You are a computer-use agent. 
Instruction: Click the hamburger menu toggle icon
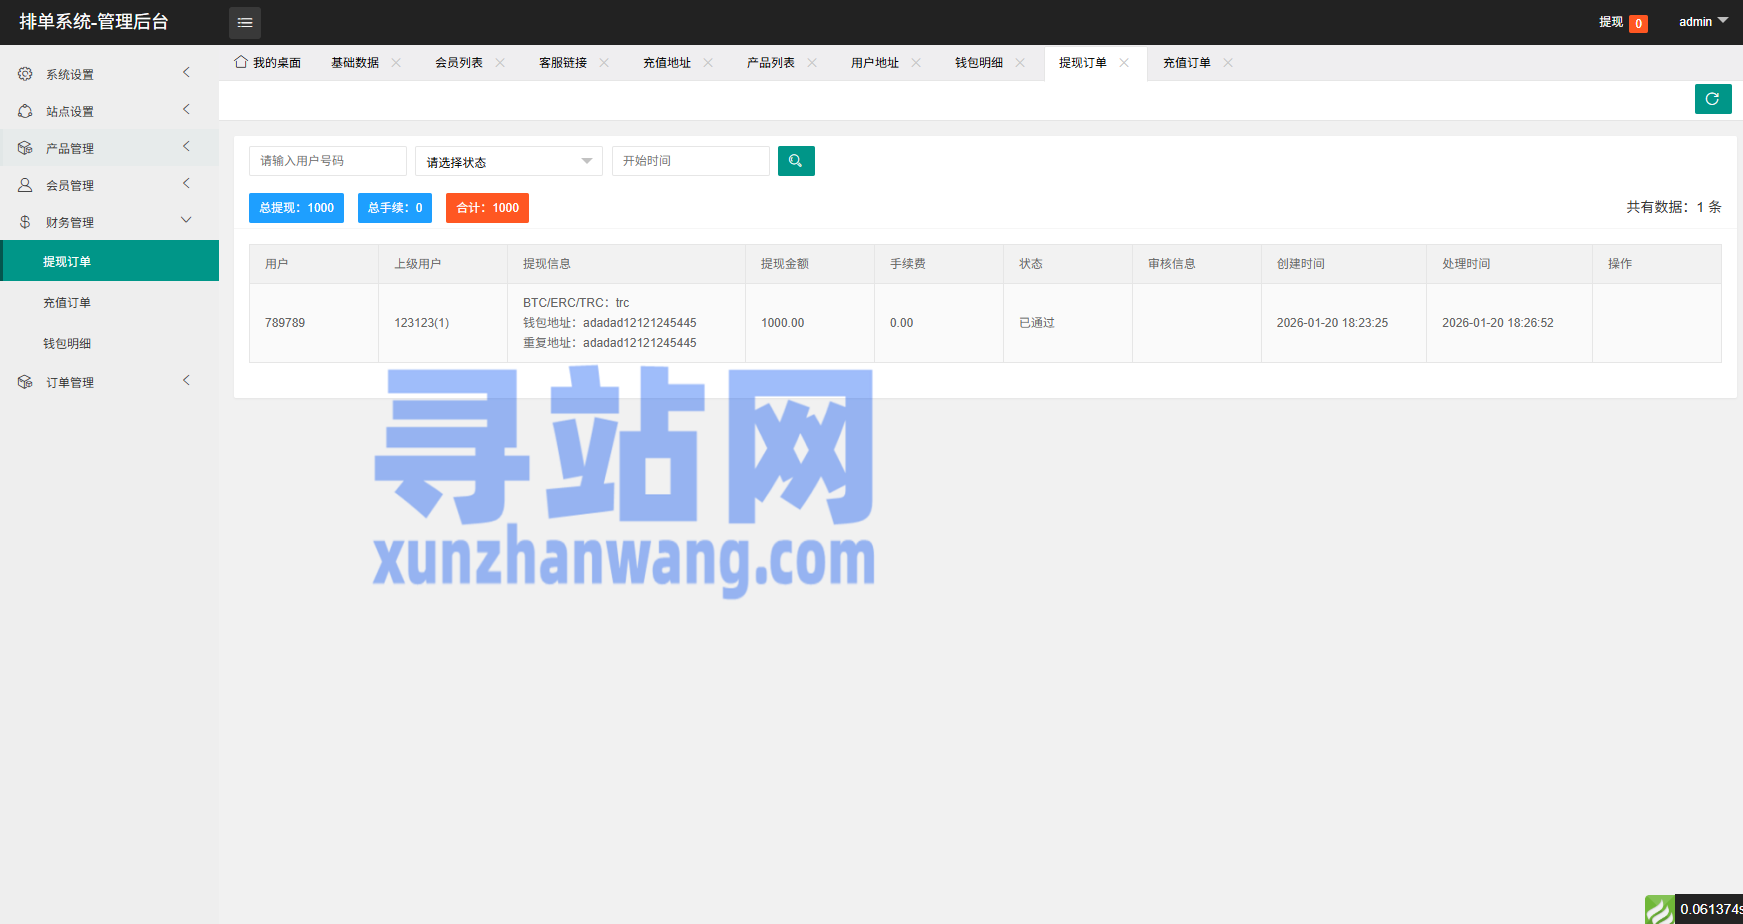pyautogui.click(x=245, y=23)
